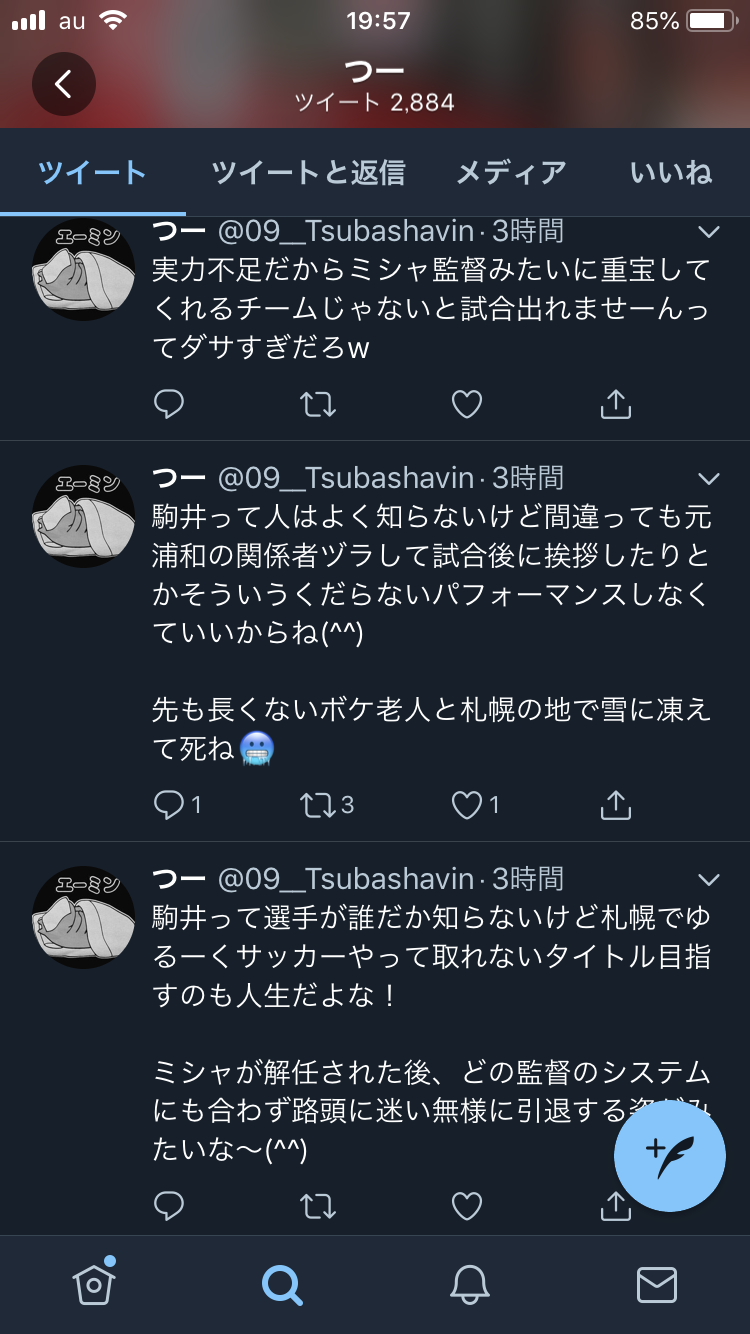Screen dimensions: 750x1334
Task: Open the Messages envelope icon
Action: tap(657, 1284)
